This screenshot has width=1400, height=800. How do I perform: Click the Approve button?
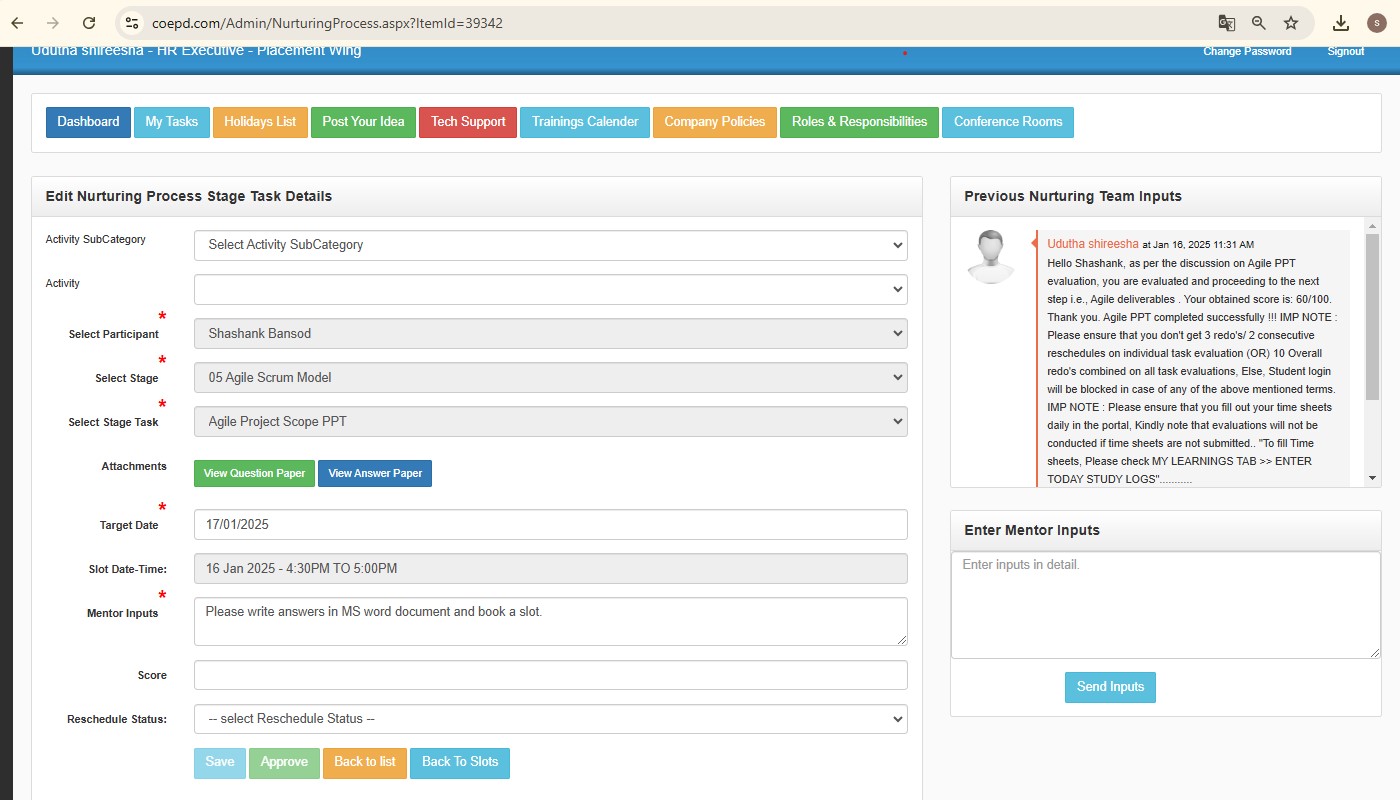pyautogui.click(x=284, y=762)
